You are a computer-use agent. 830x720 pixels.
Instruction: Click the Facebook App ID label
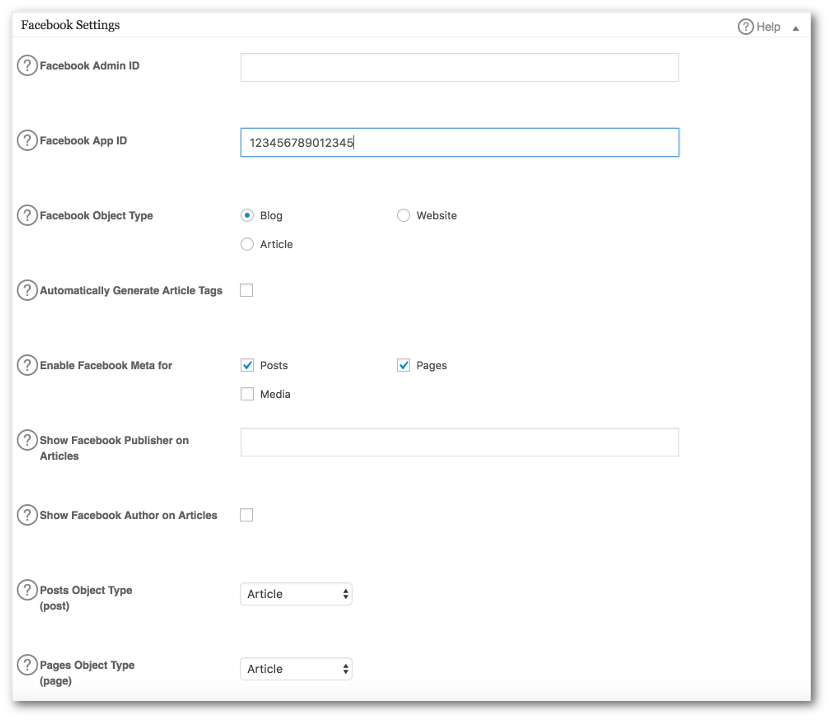tap(83, 141)
